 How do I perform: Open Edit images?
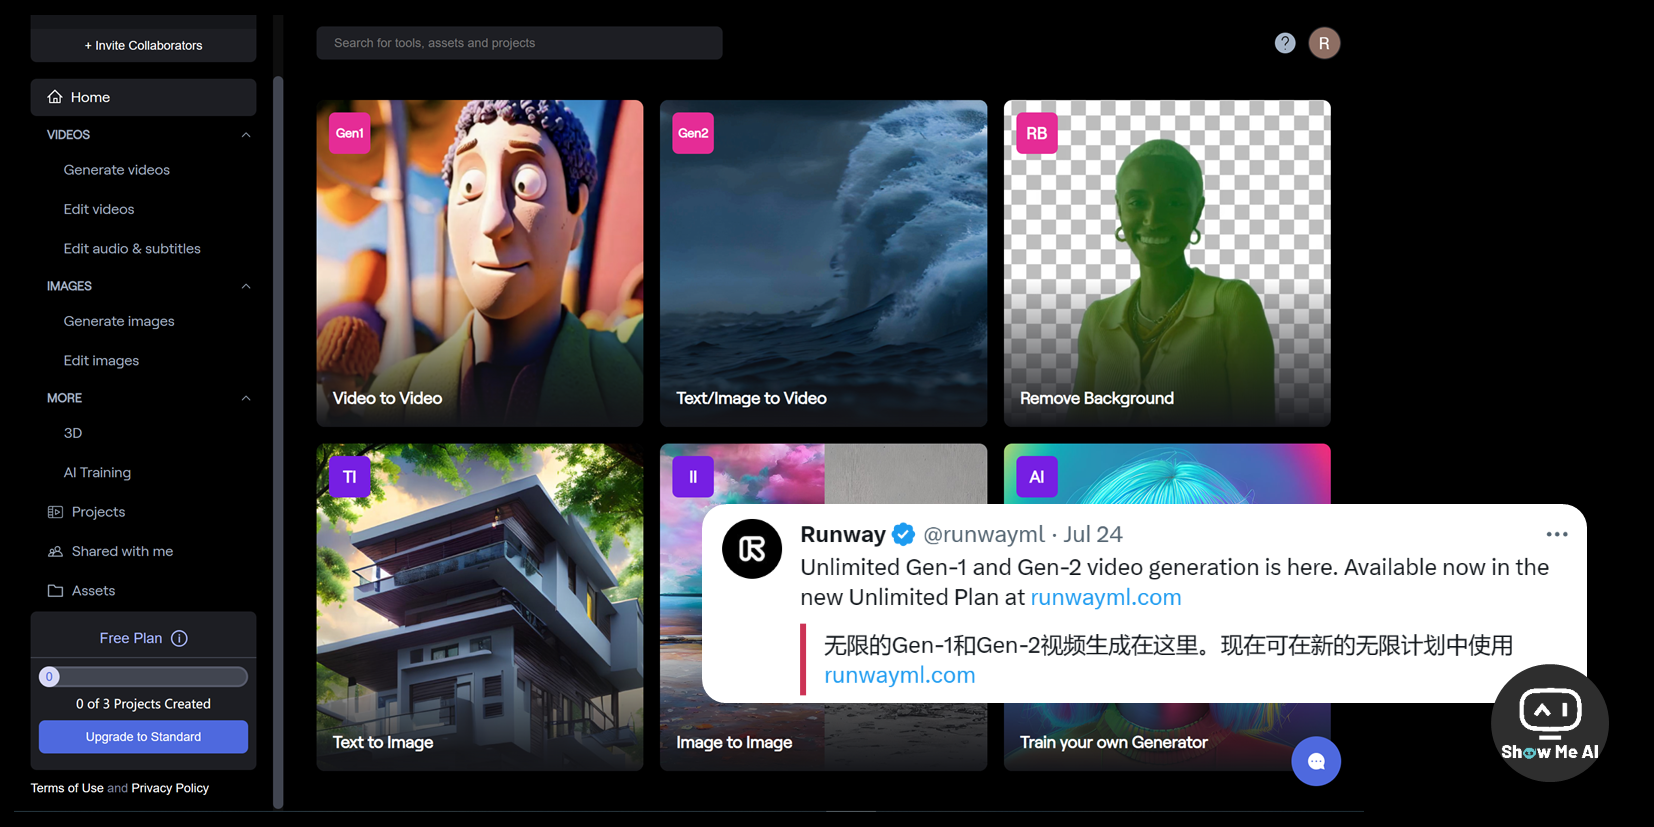tap(101, 360)
